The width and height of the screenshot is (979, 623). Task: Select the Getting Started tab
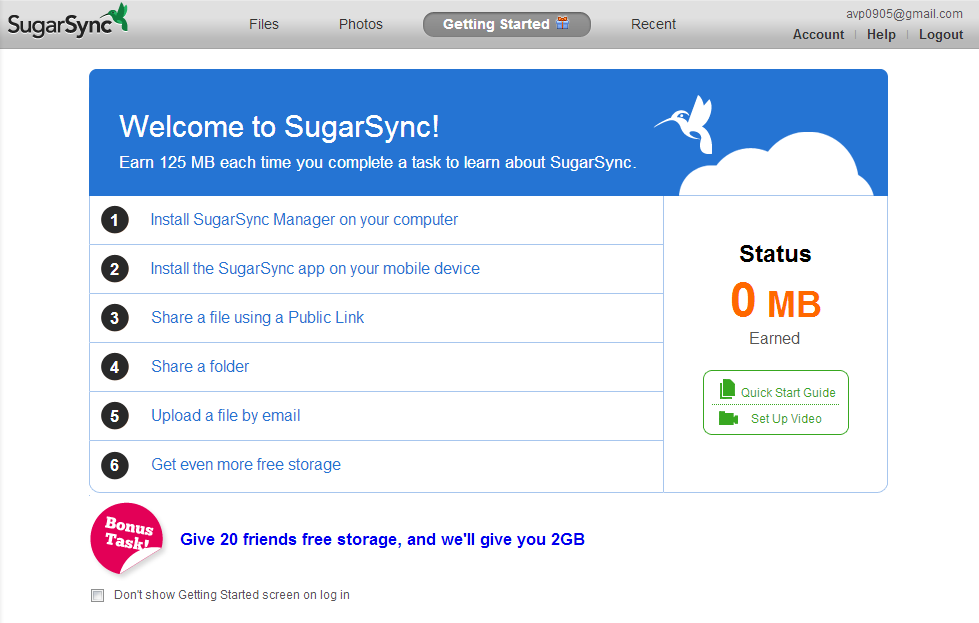point(506,24)
